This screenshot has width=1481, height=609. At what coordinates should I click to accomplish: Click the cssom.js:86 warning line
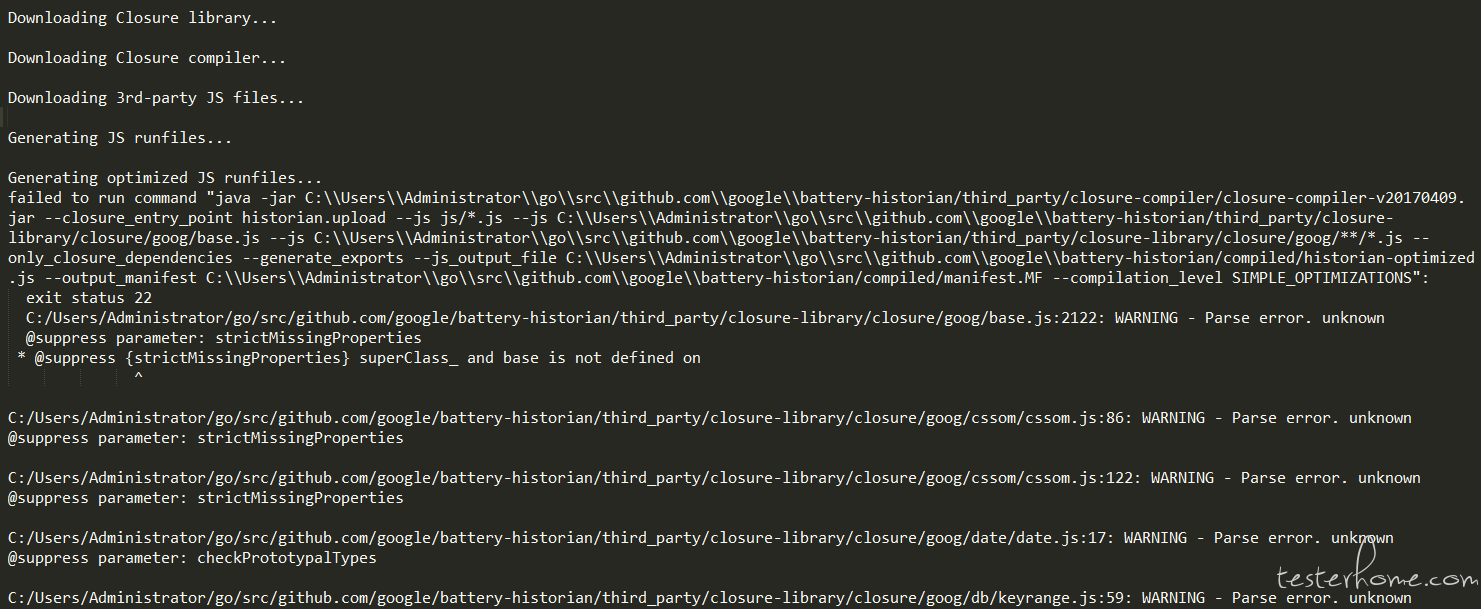tap(709, 418)
